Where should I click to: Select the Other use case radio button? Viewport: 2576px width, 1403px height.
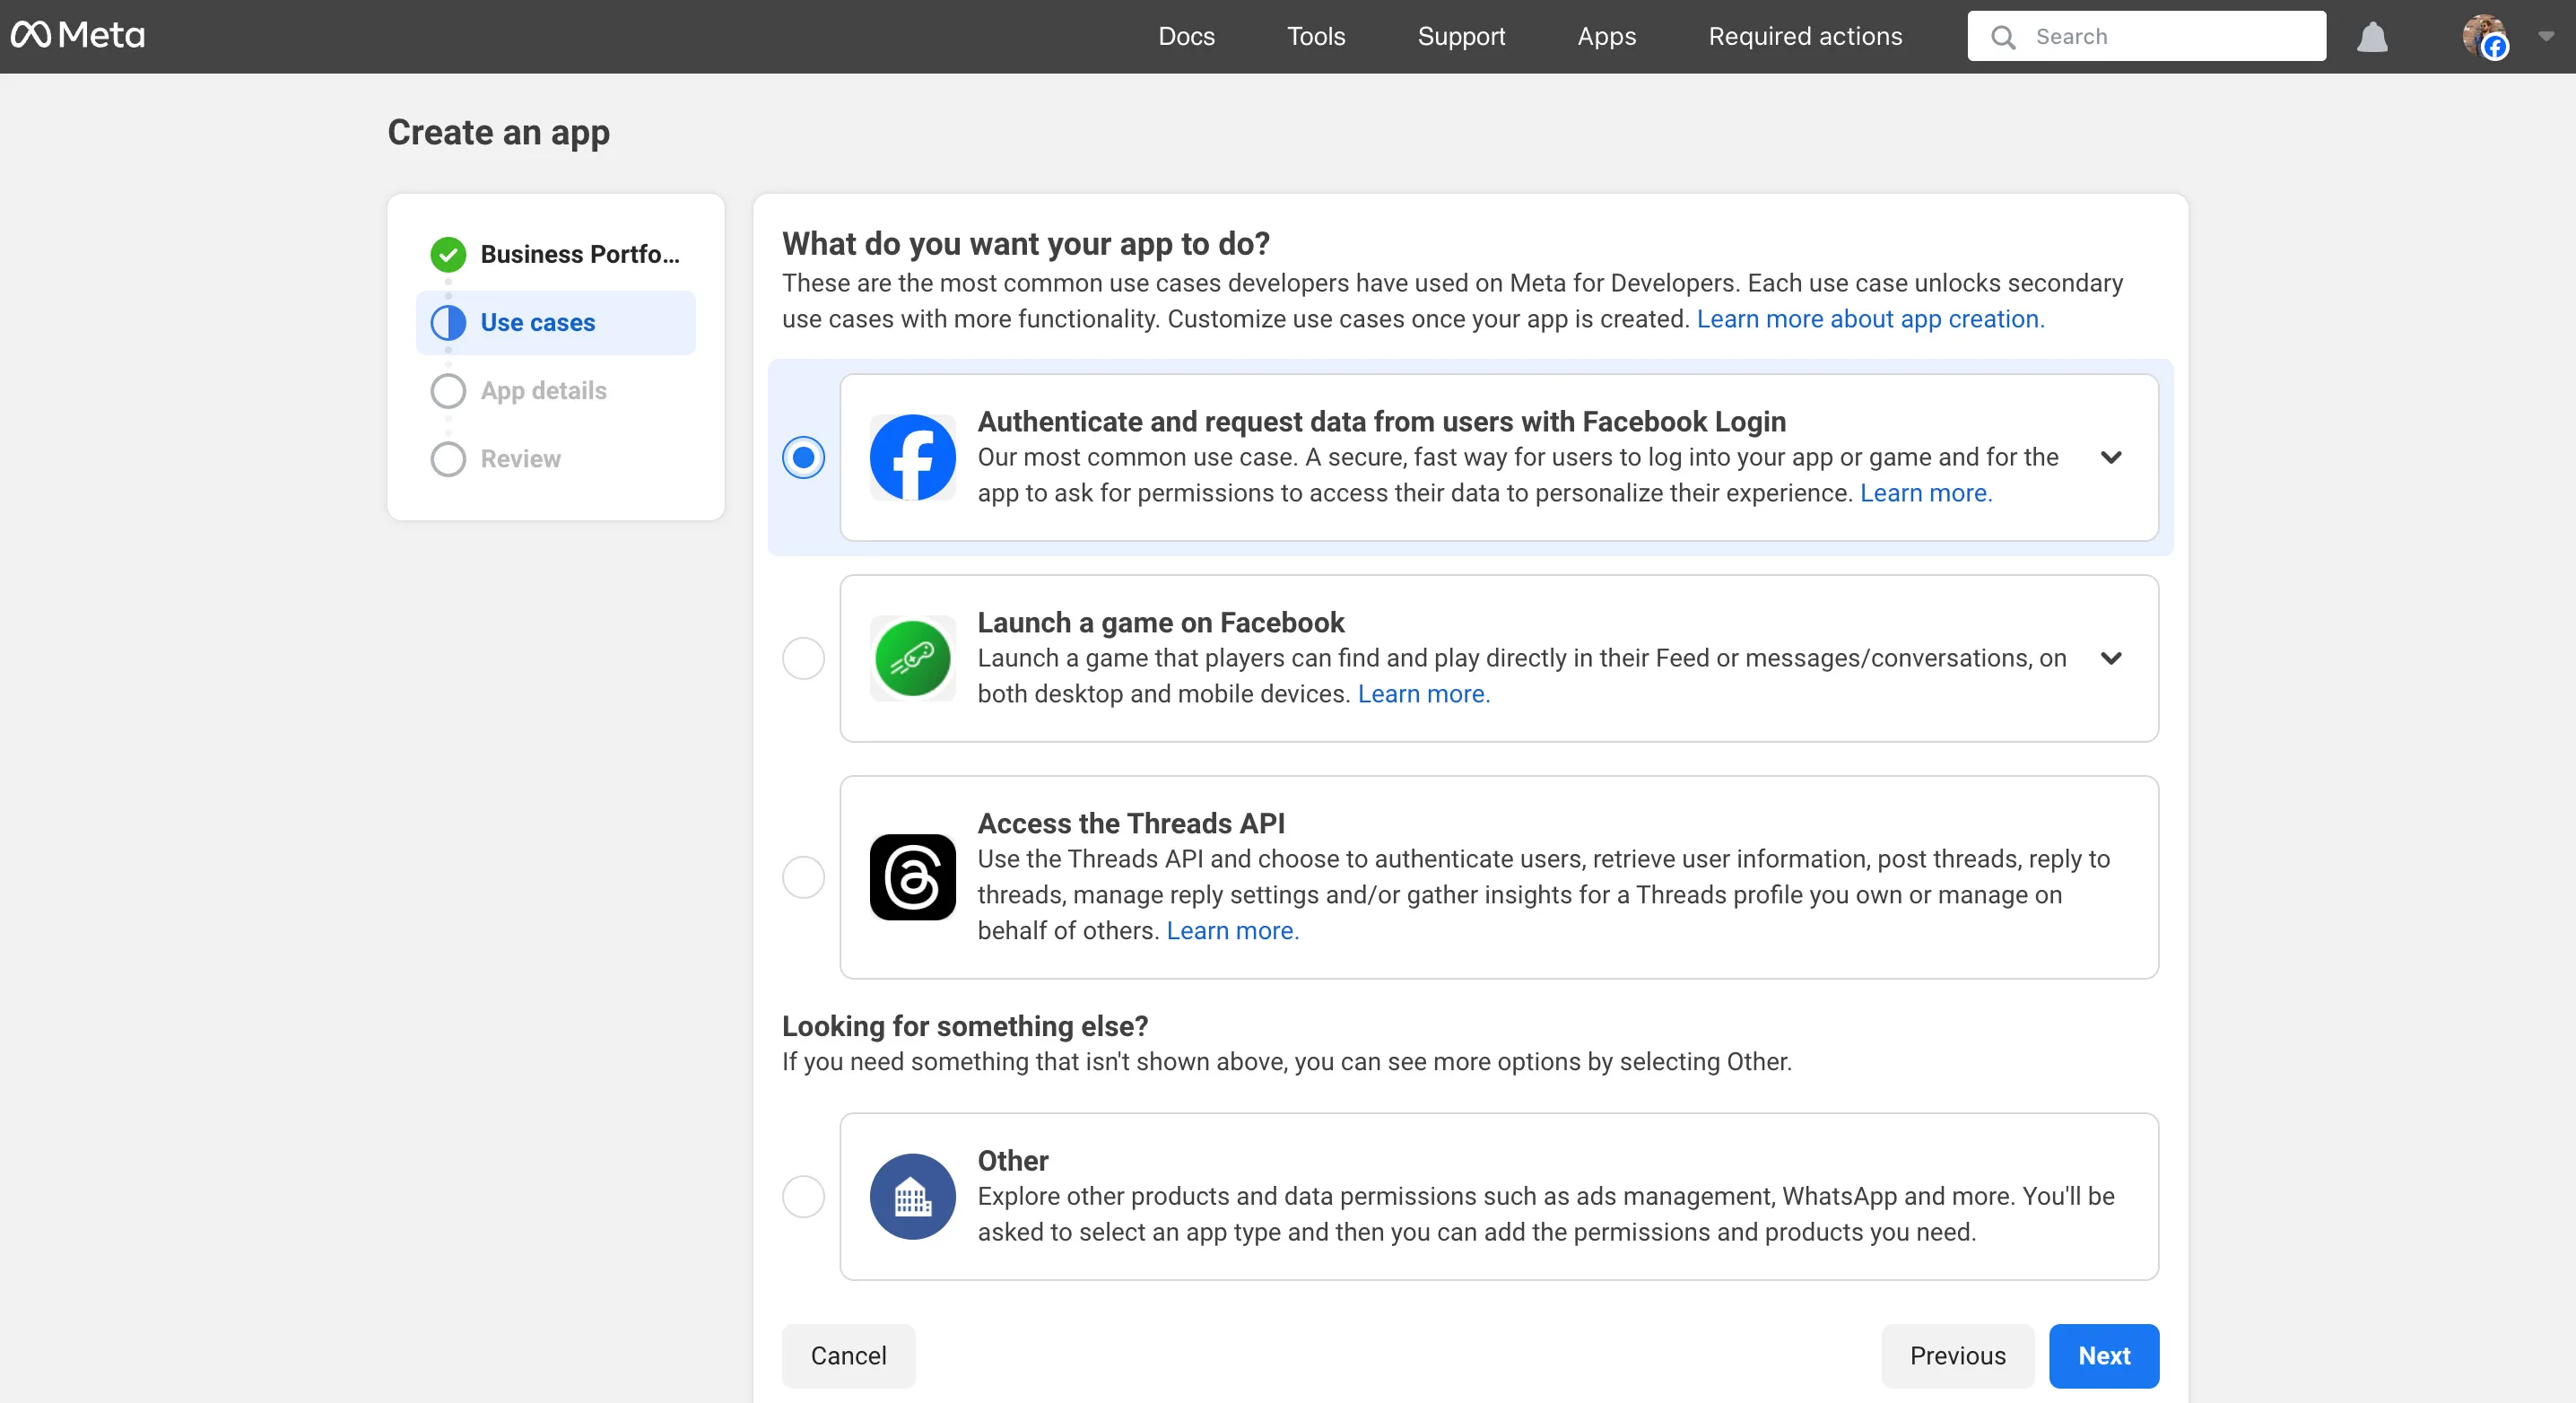point(803,1196)
